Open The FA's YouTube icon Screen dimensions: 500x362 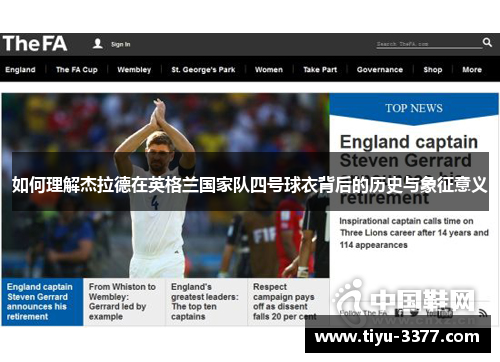click(439, 313)
